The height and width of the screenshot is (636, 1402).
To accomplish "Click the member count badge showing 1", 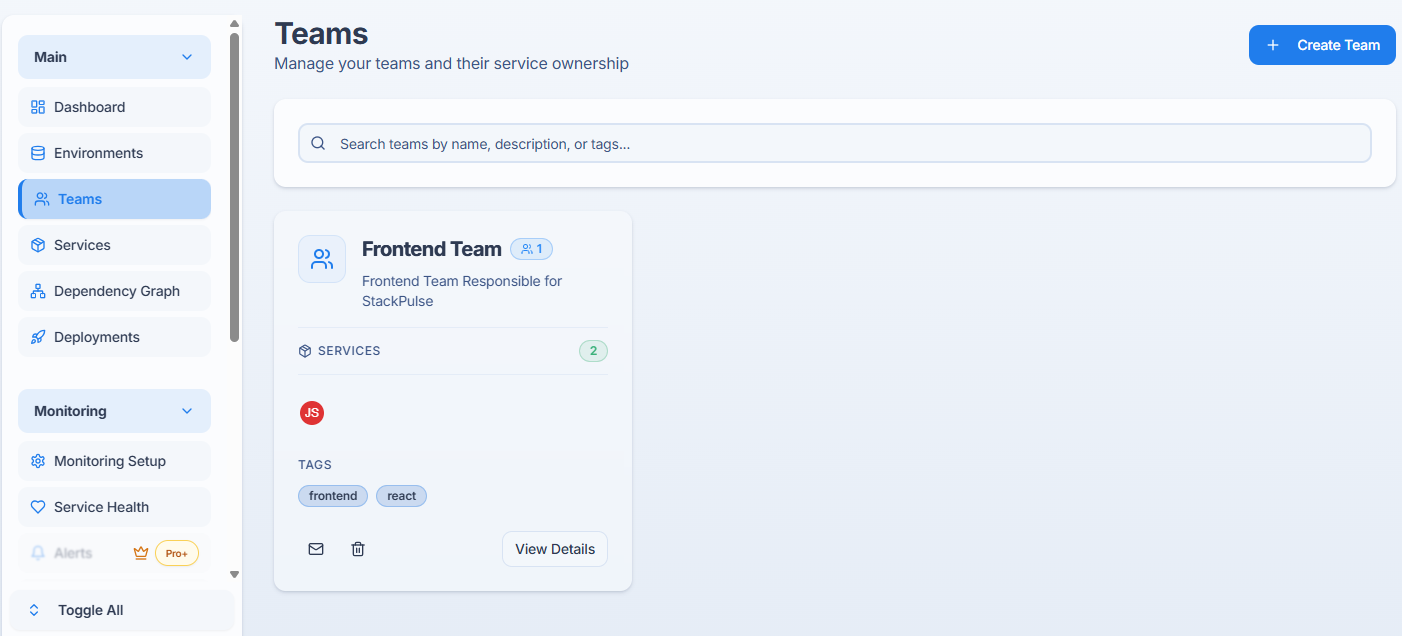I will [531, 249].
